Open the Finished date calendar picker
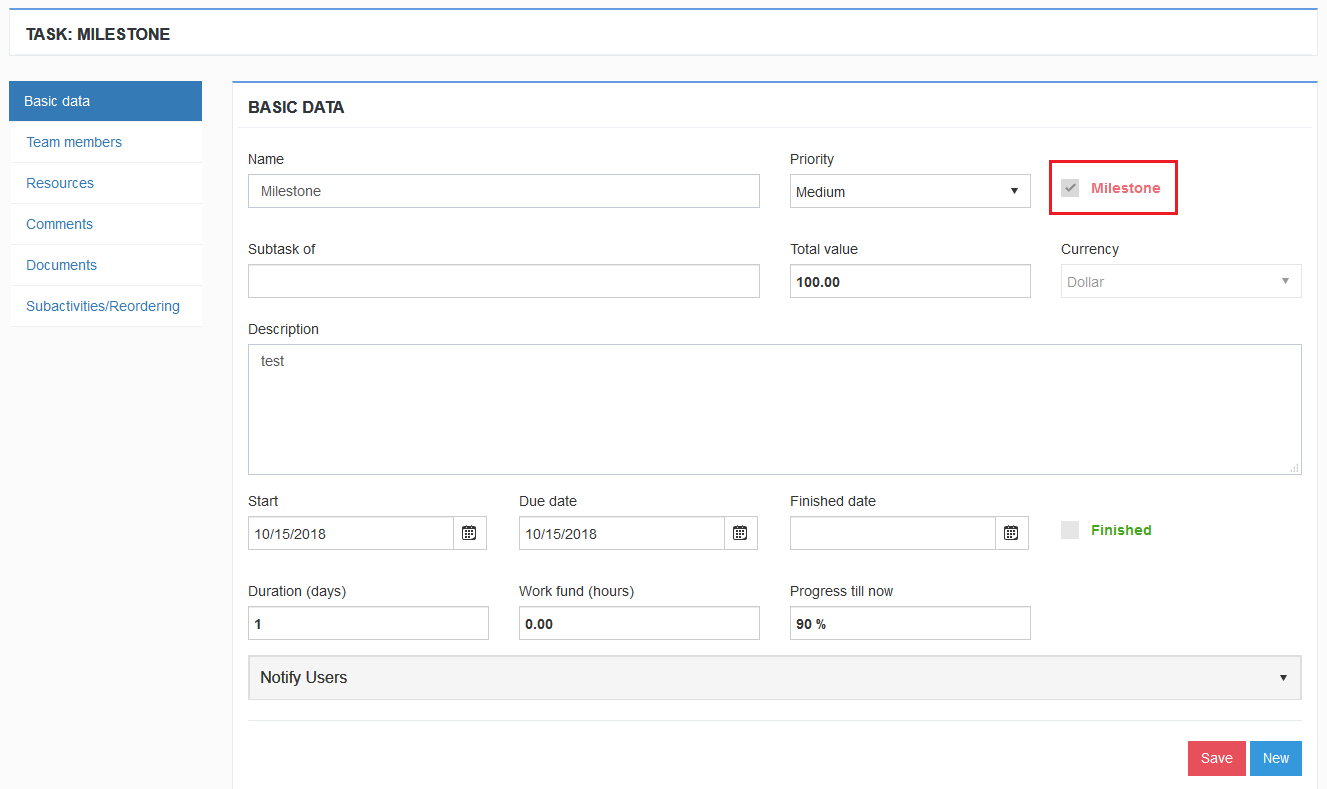 coord(1012,533)
